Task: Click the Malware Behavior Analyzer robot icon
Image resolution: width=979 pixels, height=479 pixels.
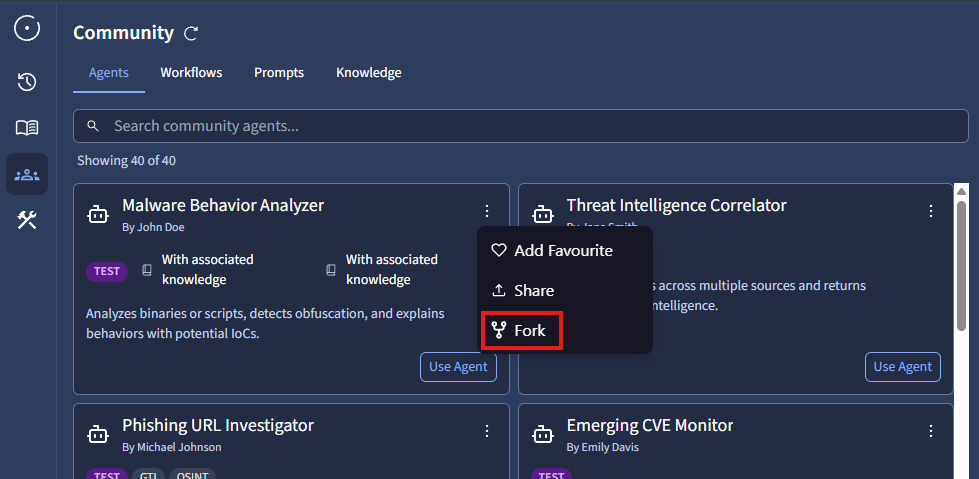Action: (98, 214)
